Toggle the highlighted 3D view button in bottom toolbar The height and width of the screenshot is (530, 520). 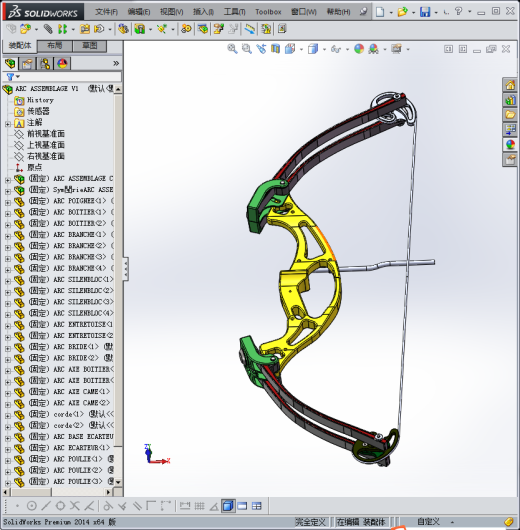(x=228, y=506)
